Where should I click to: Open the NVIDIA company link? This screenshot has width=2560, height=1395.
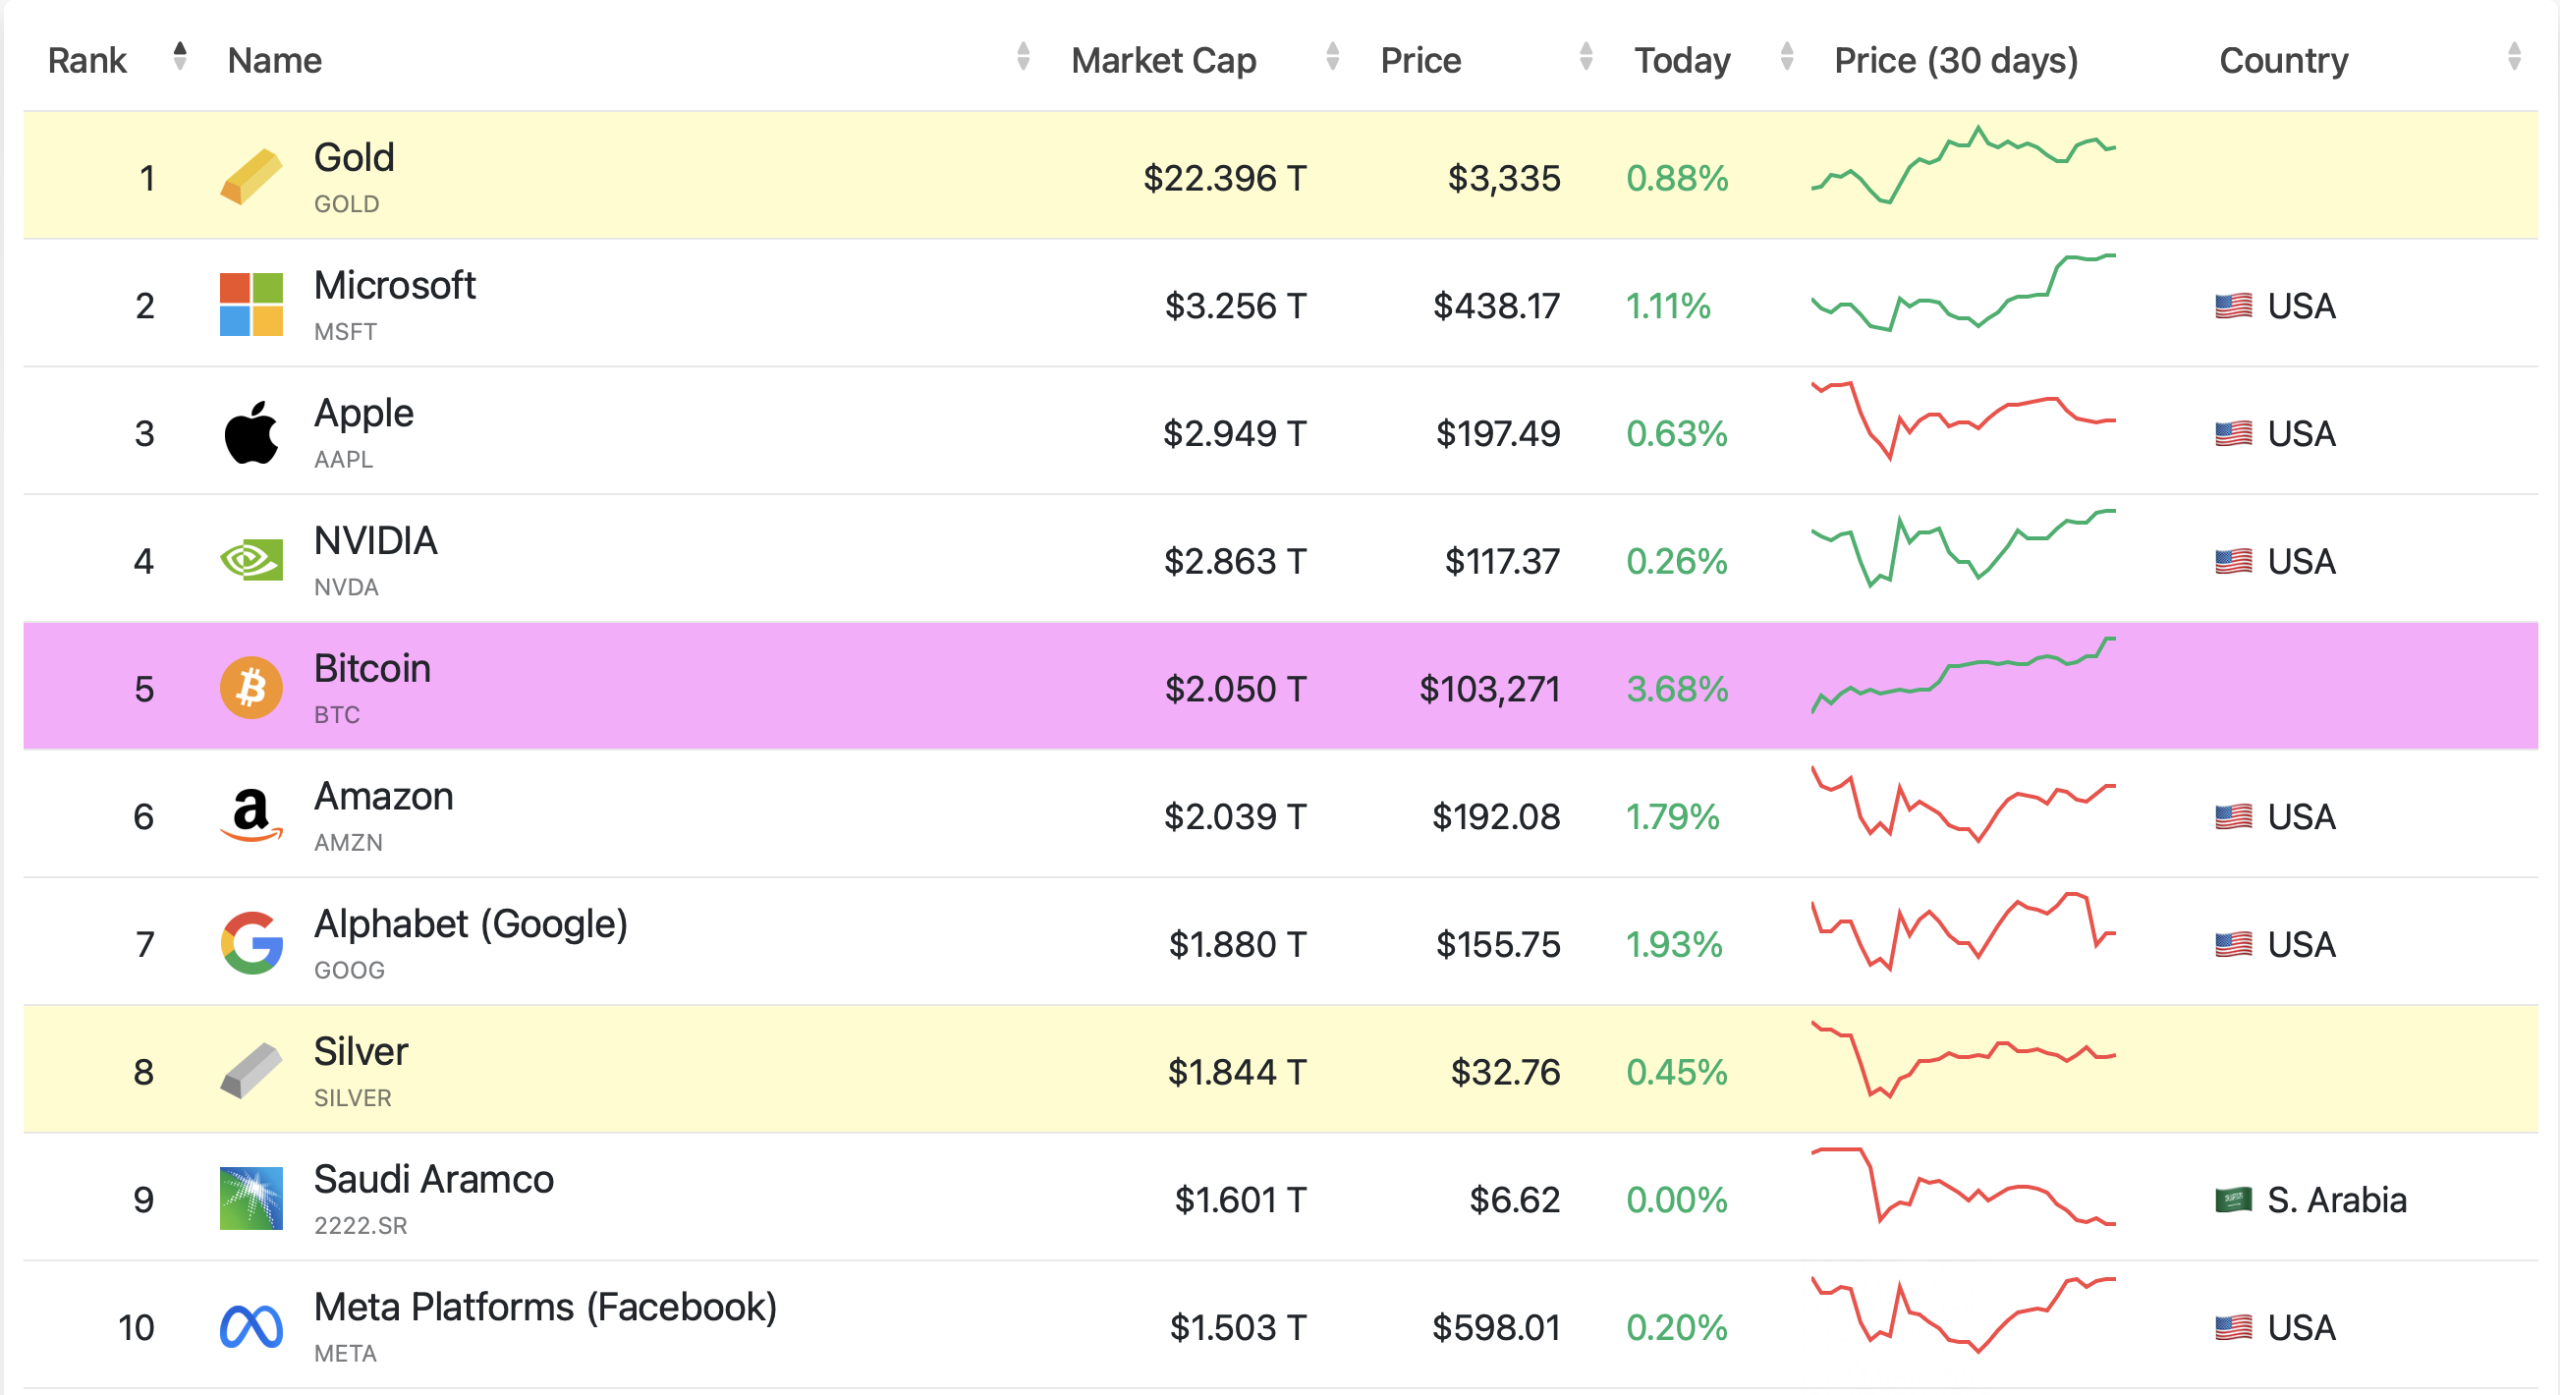click(x=376, y=540)
